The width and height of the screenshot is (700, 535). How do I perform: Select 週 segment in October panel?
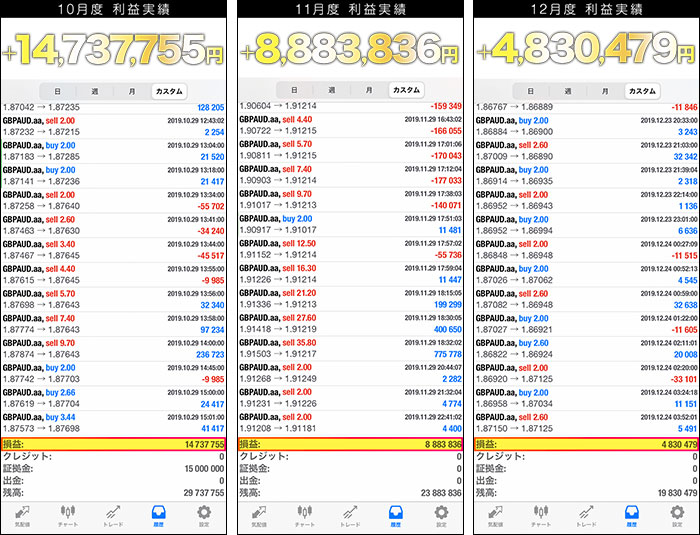tap(95, 92)
